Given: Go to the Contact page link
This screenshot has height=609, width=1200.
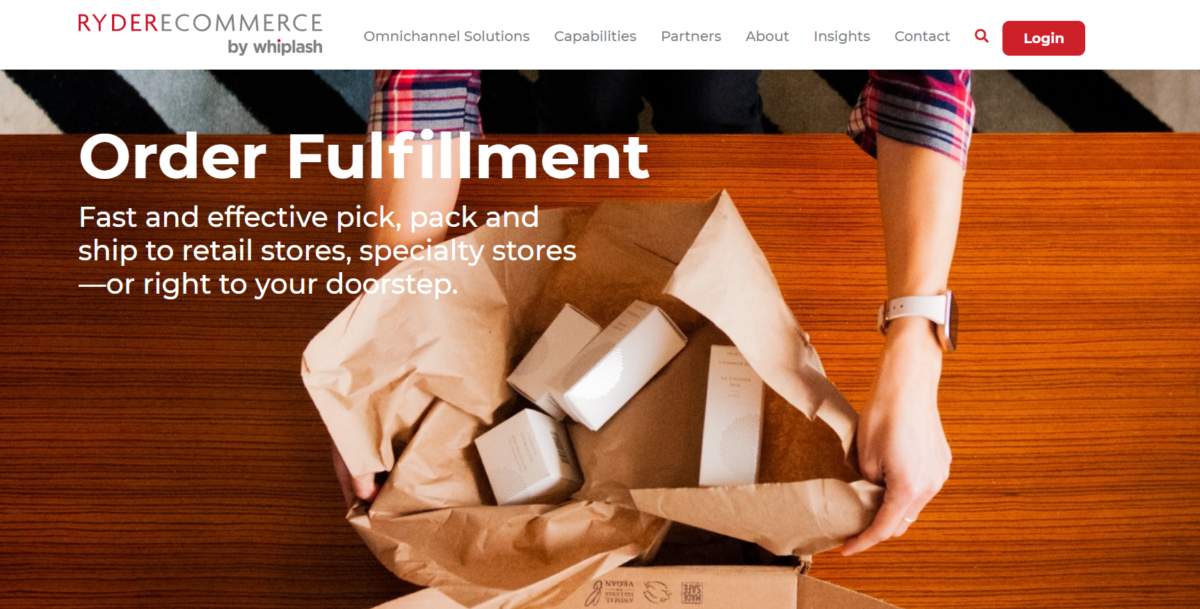Looking at the screenshot, I should 922,36.
